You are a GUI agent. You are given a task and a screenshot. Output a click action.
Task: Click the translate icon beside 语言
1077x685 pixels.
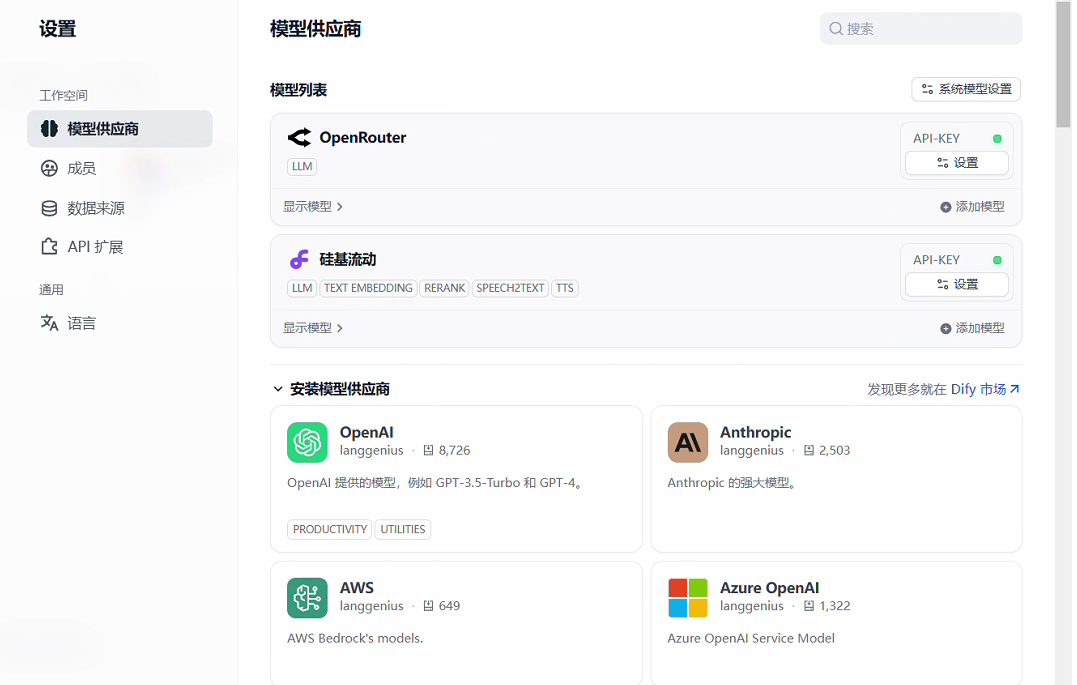point(49,323)
